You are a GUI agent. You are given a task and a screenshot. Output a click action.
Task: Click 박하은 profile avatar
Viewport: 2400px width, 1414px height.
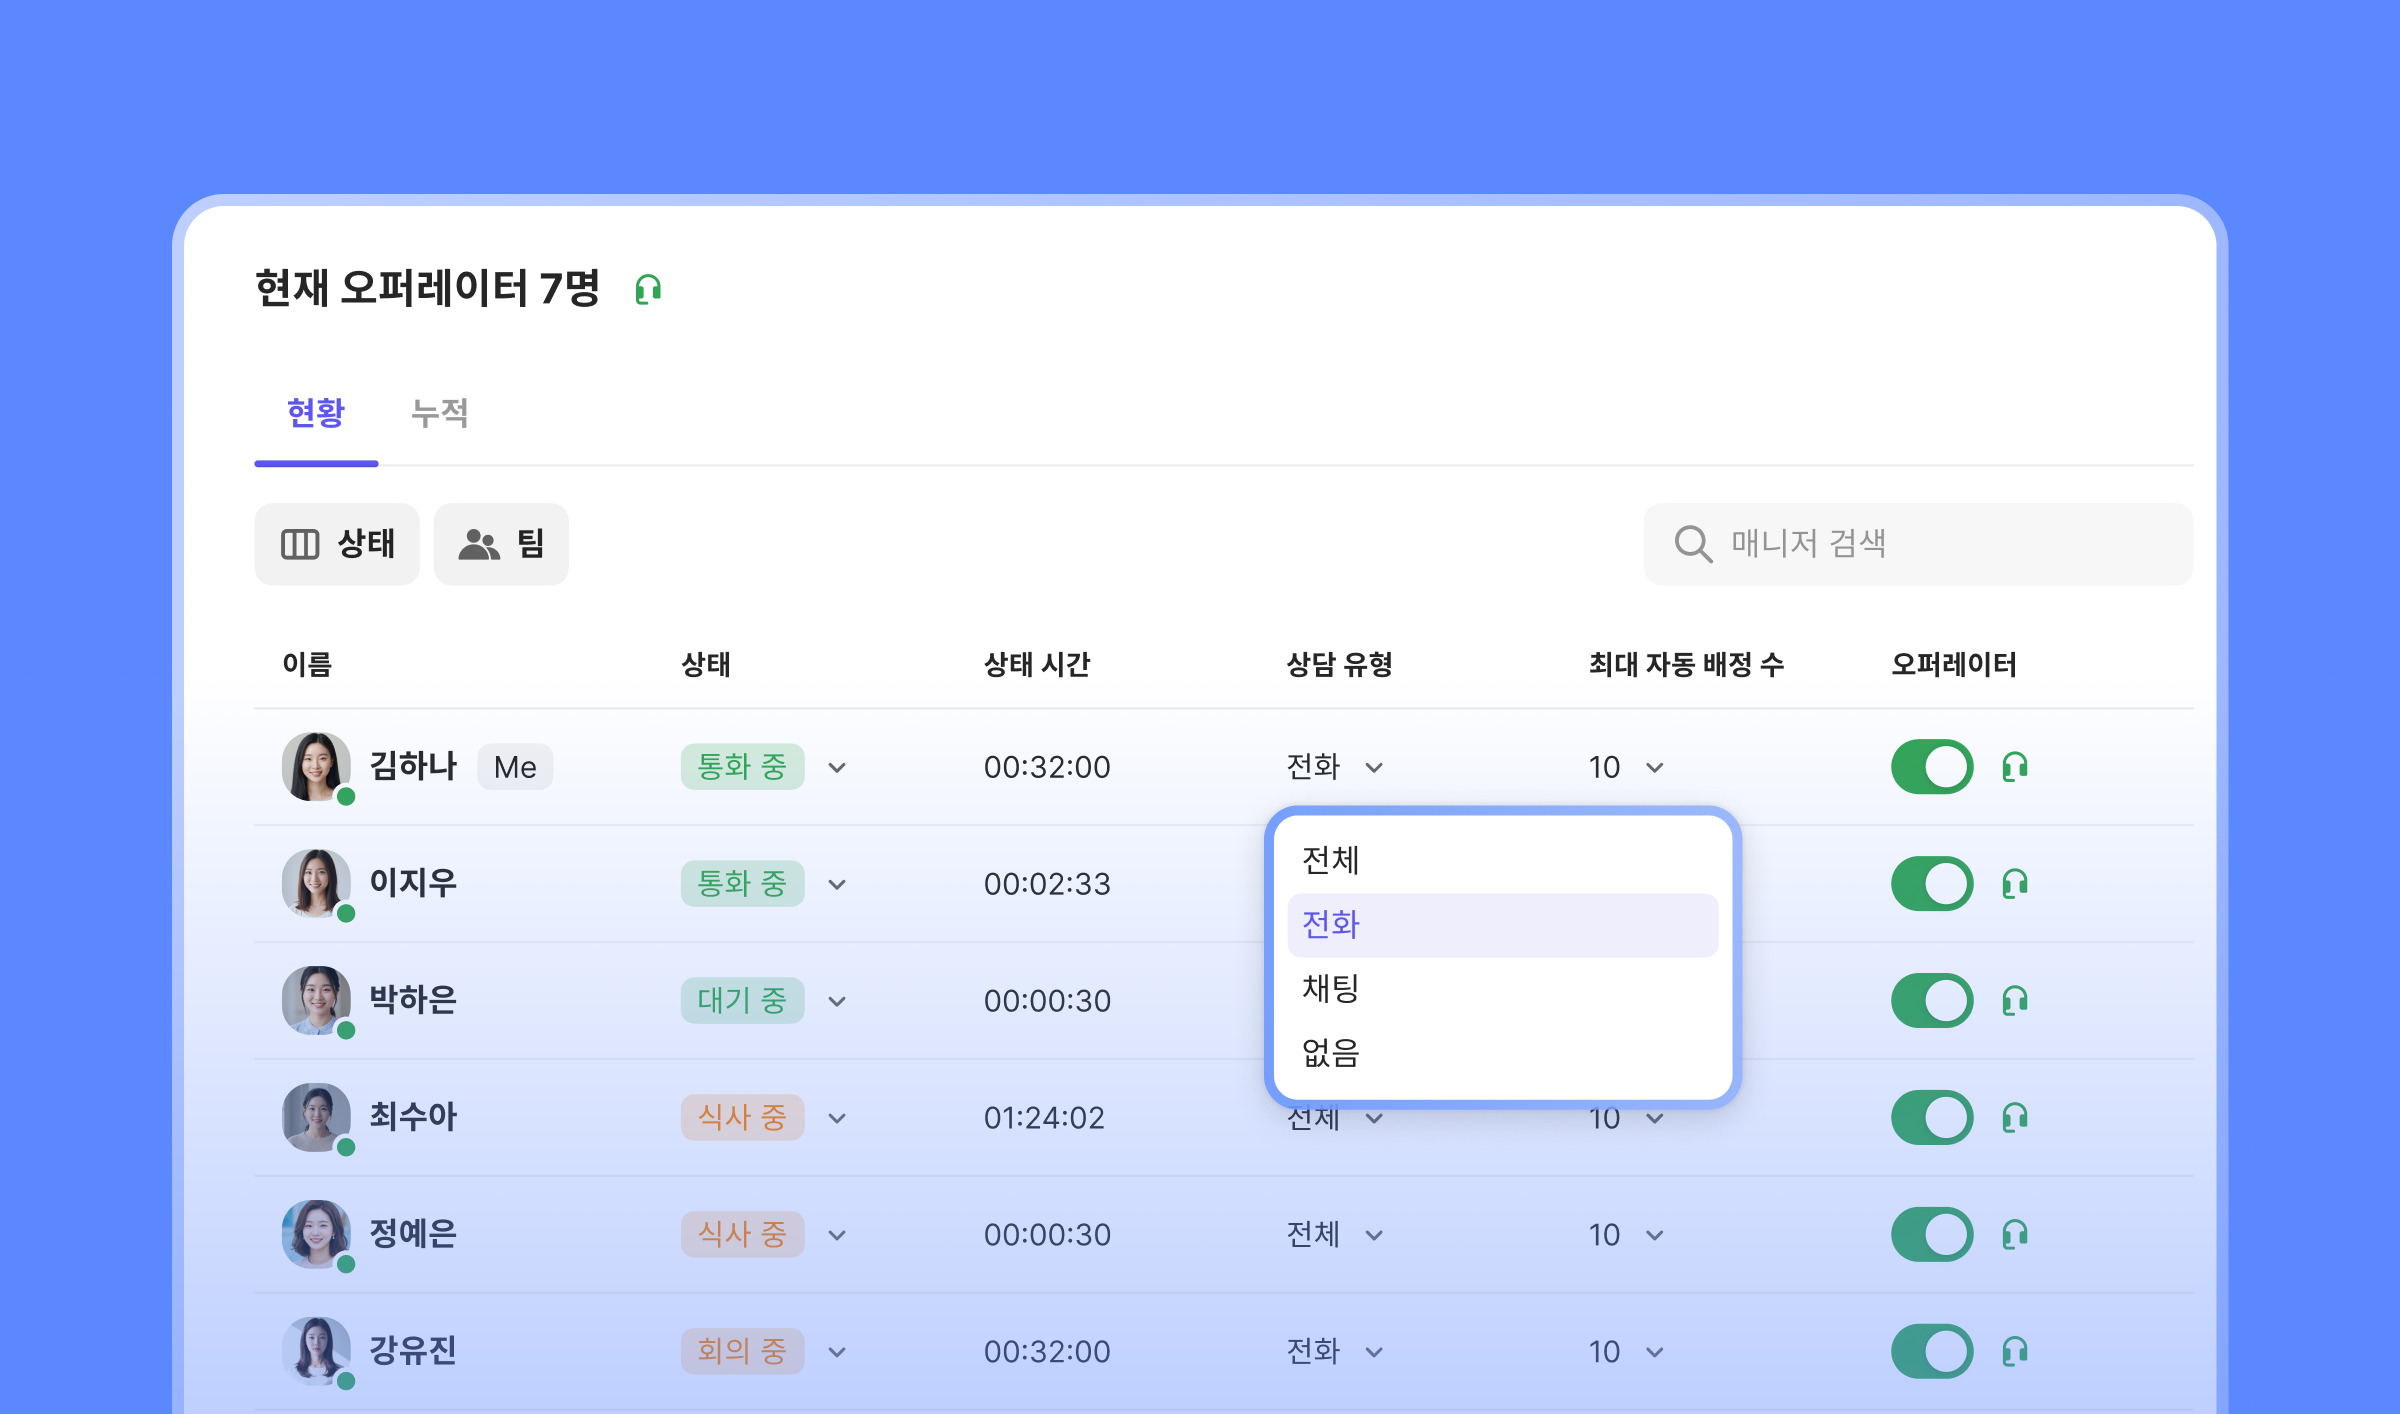coord(316,1000)
